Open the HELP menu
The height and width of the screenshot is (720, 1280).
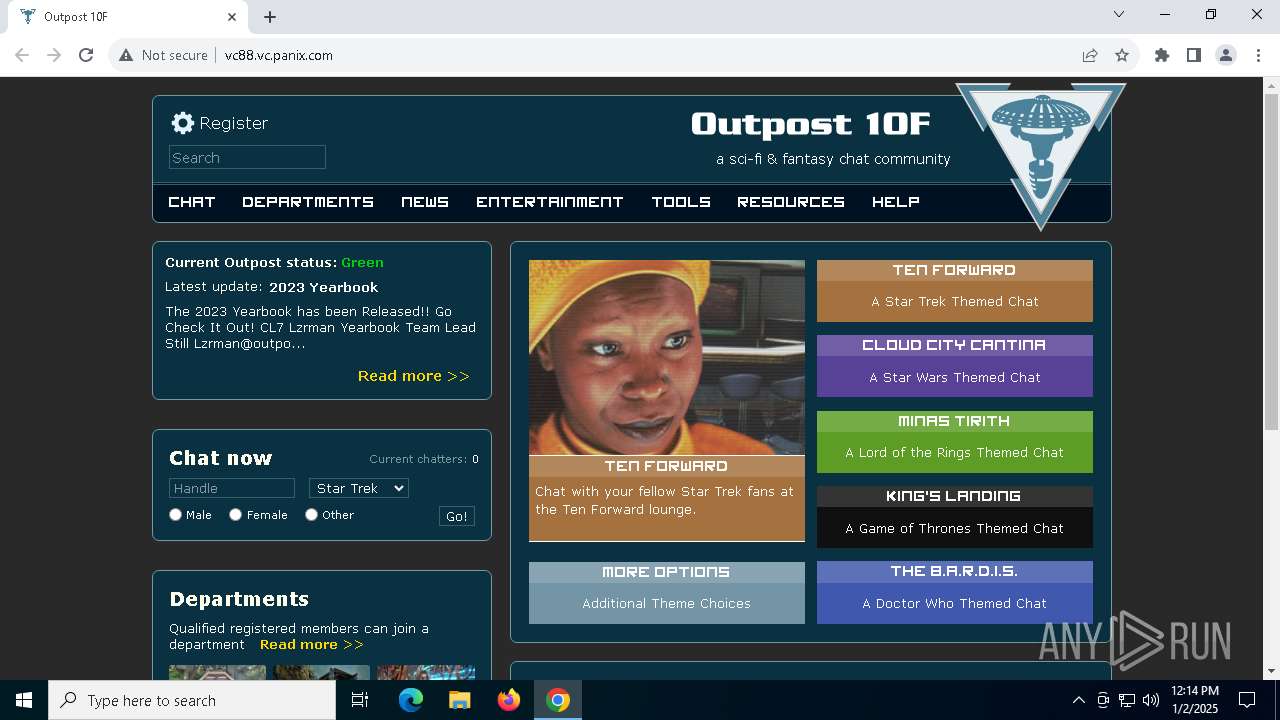coord(896,202)
